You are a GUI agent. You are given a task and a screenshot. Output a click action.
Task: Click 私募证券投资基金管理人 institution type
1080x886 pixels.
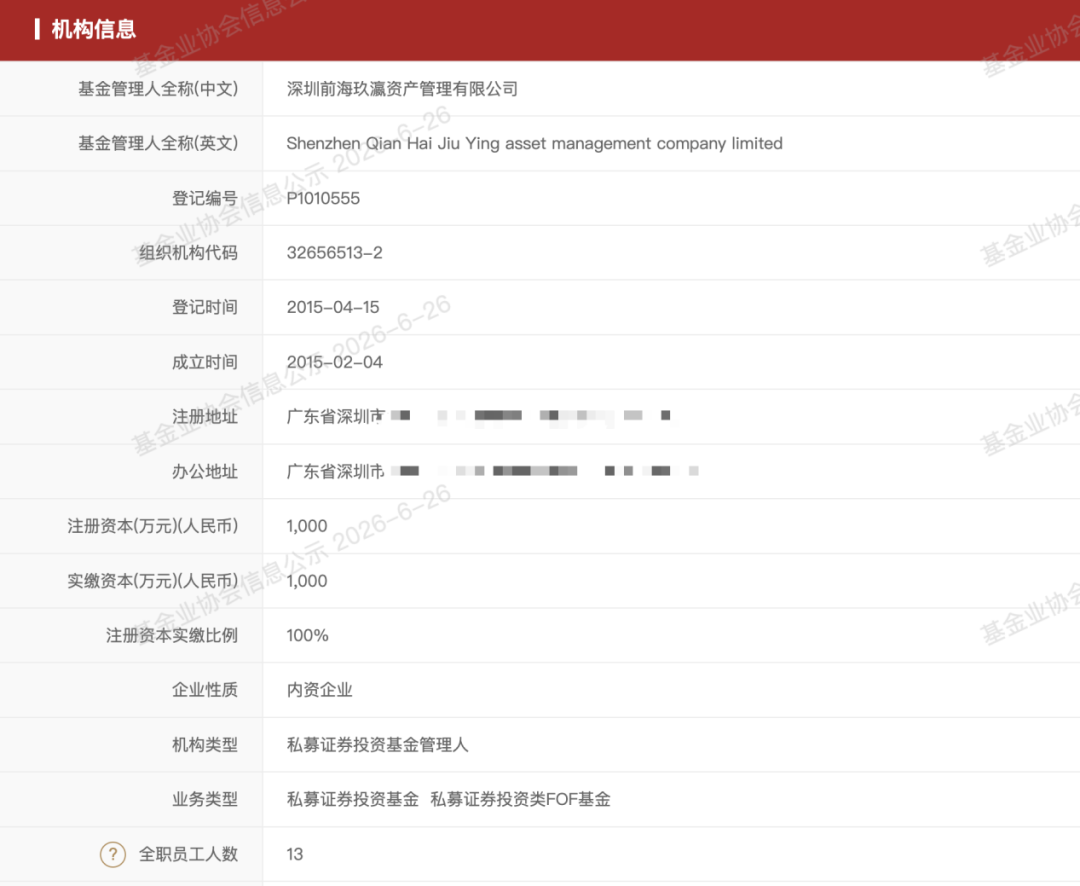click(x=377, y=745)
